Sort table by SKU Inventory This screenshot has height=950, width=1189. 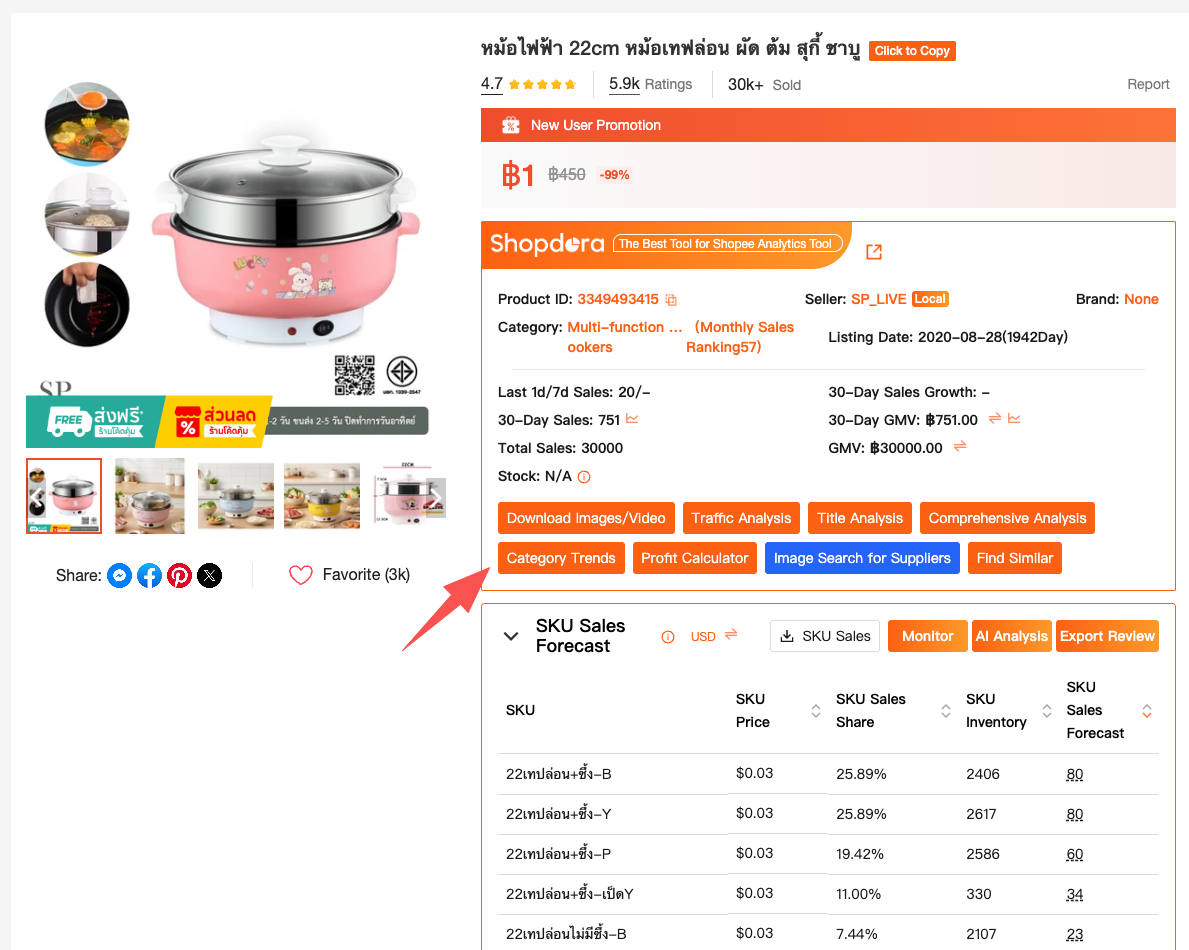pyautogui.click(x=1046, y=710)
